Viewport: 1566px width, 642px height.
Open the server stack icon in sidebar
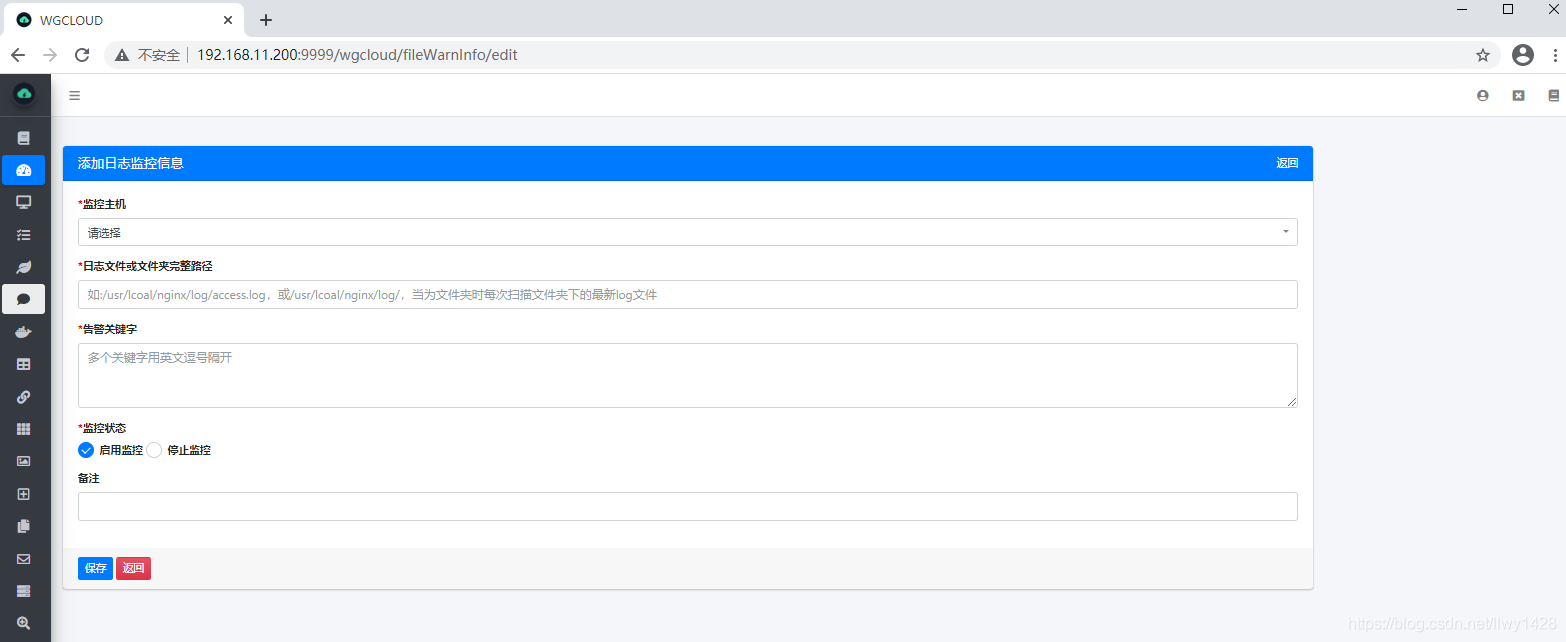coord(24,591)
